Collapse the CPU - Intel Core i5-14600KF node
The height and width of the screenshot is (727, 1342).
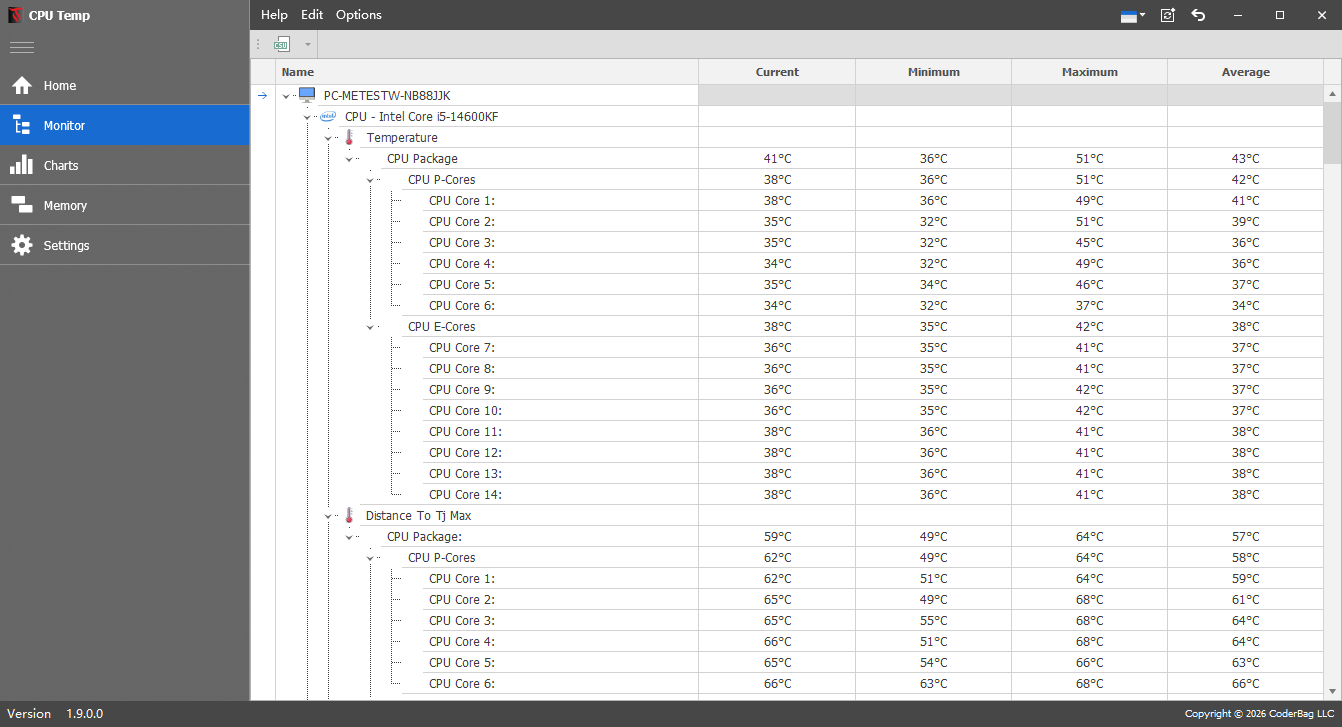(x=307, y=117)
